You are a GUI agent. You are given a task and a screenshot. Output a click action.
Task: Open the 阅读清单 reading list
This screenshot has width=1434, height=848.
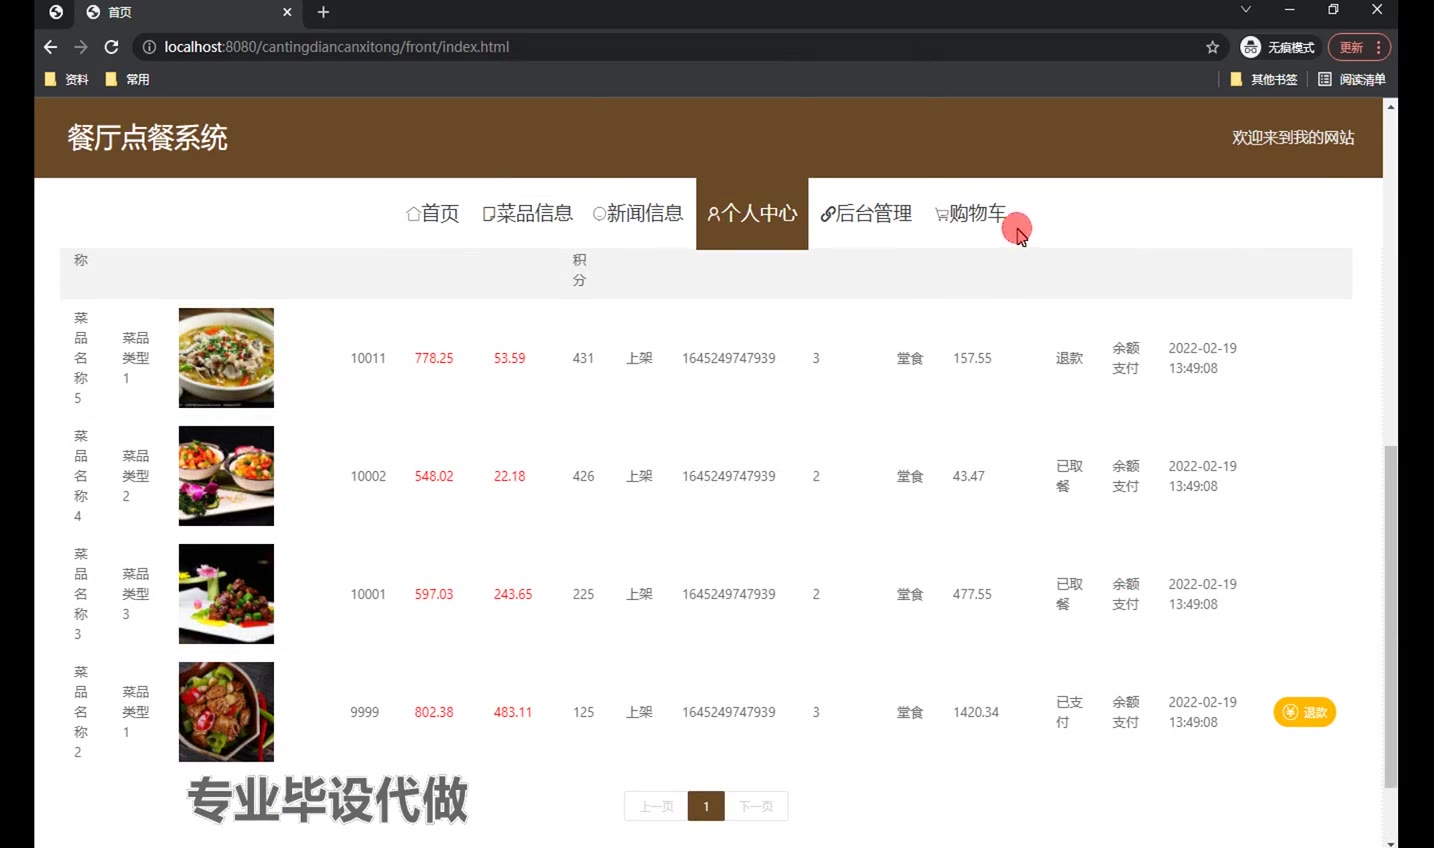click(x=1352, y=79)
